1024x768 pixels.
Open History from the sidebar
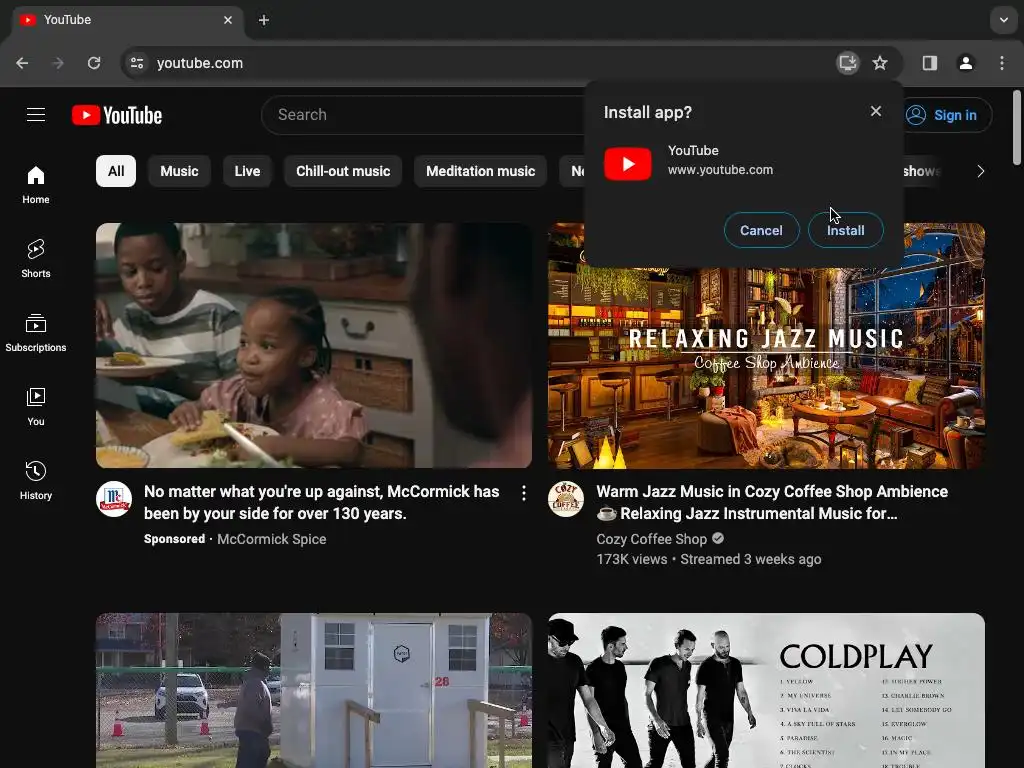coord(36,480)
